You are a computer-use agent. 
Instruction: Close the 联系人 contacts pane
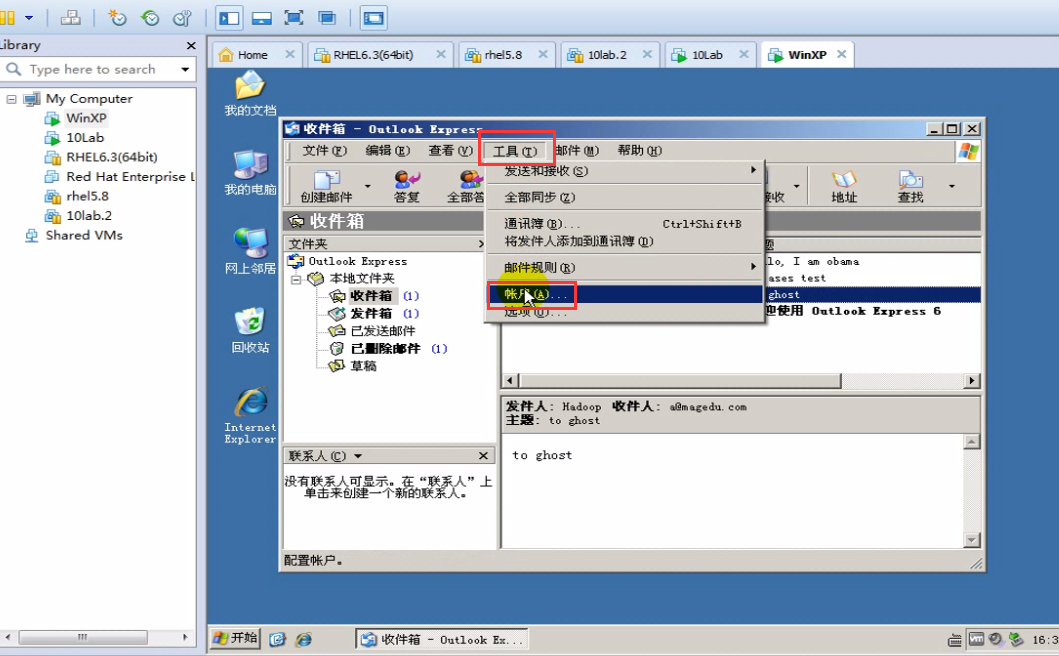pyautogui.click(x=484, y=456)
